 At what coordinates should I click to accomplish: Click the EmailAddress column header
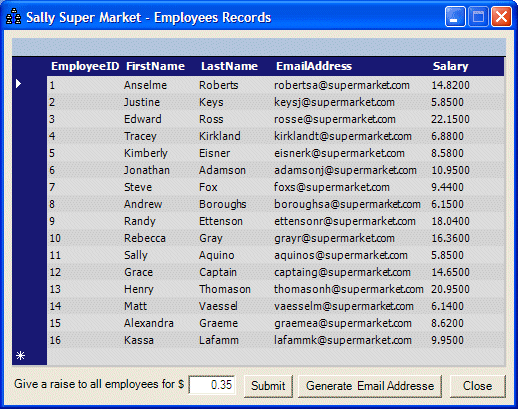314,66
